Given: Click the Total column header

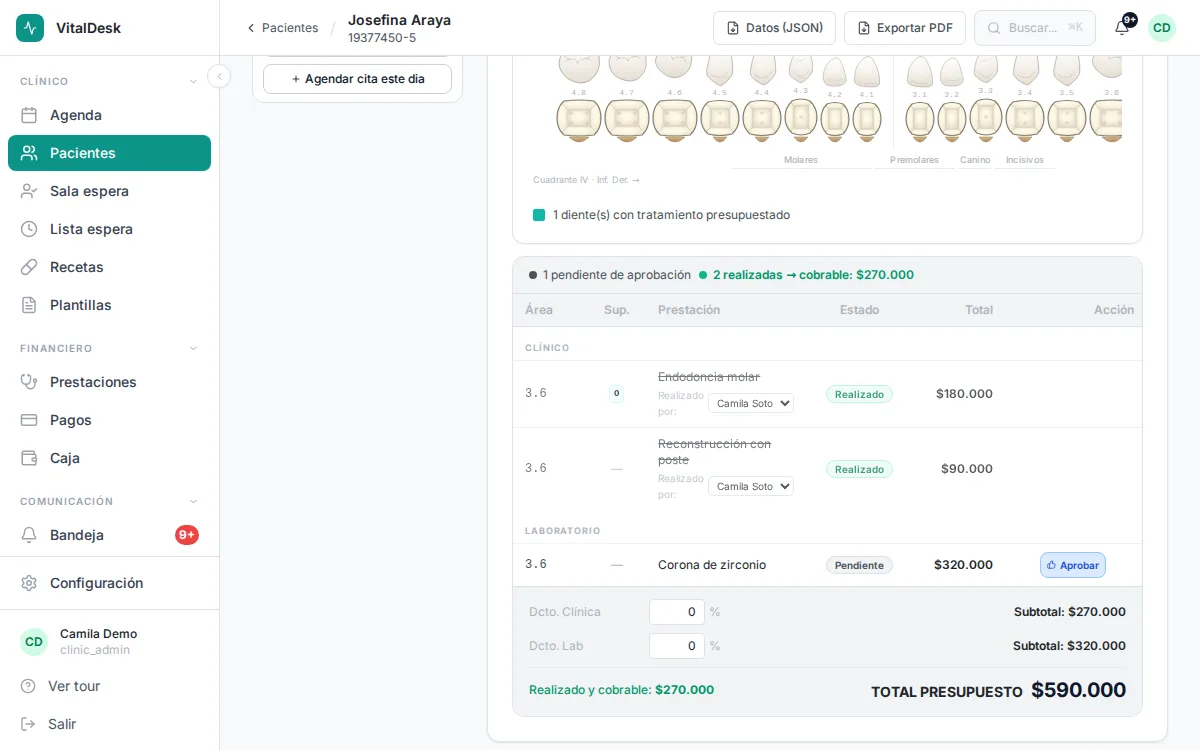Looking at the screenshot, I should click(979, 310).
